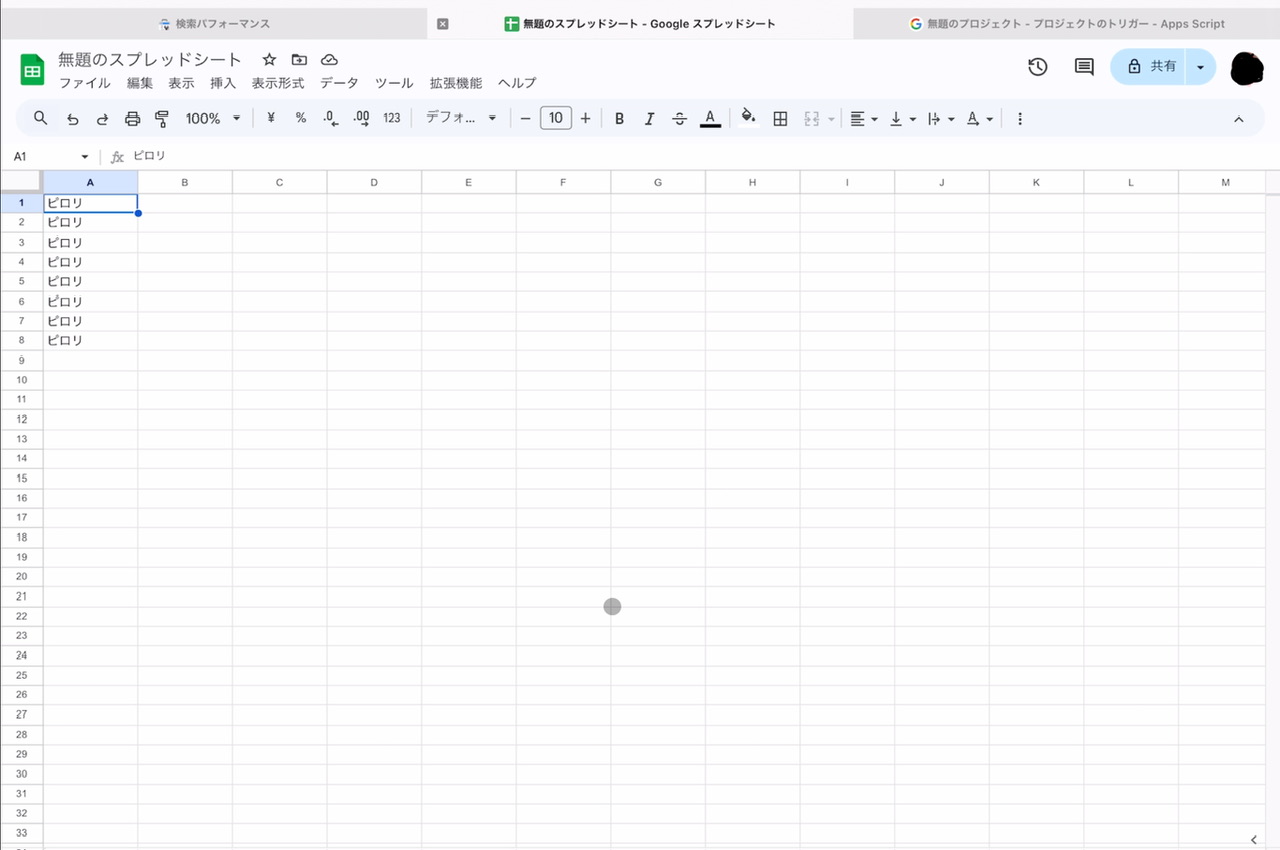This screenshot has height=850, width=1280.
Task: Decrease decimal places
Action: pos(331,118)
